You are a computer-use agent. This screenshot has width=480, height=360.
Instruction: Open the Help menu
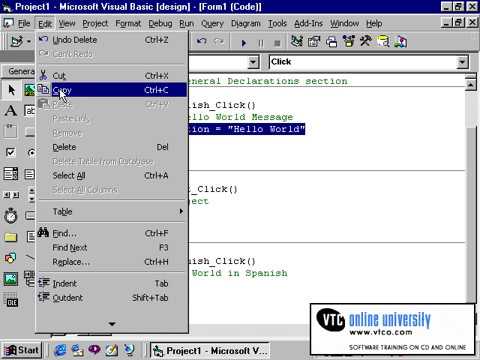pos(374,23)
